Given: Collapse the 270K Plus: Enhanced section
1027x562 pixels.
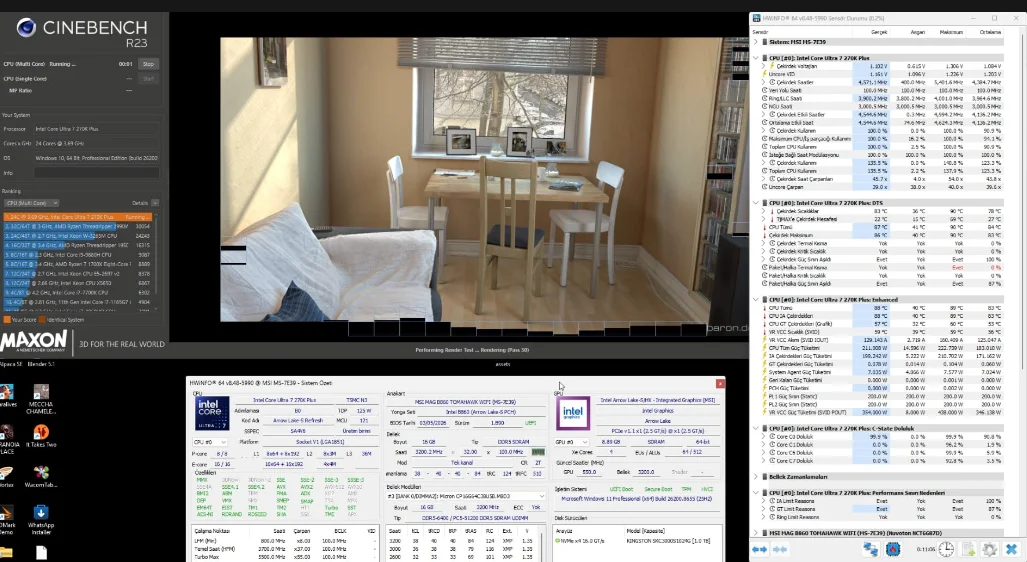Looking at the screenshot, I should pyautogui.click(x=756, y=300).
